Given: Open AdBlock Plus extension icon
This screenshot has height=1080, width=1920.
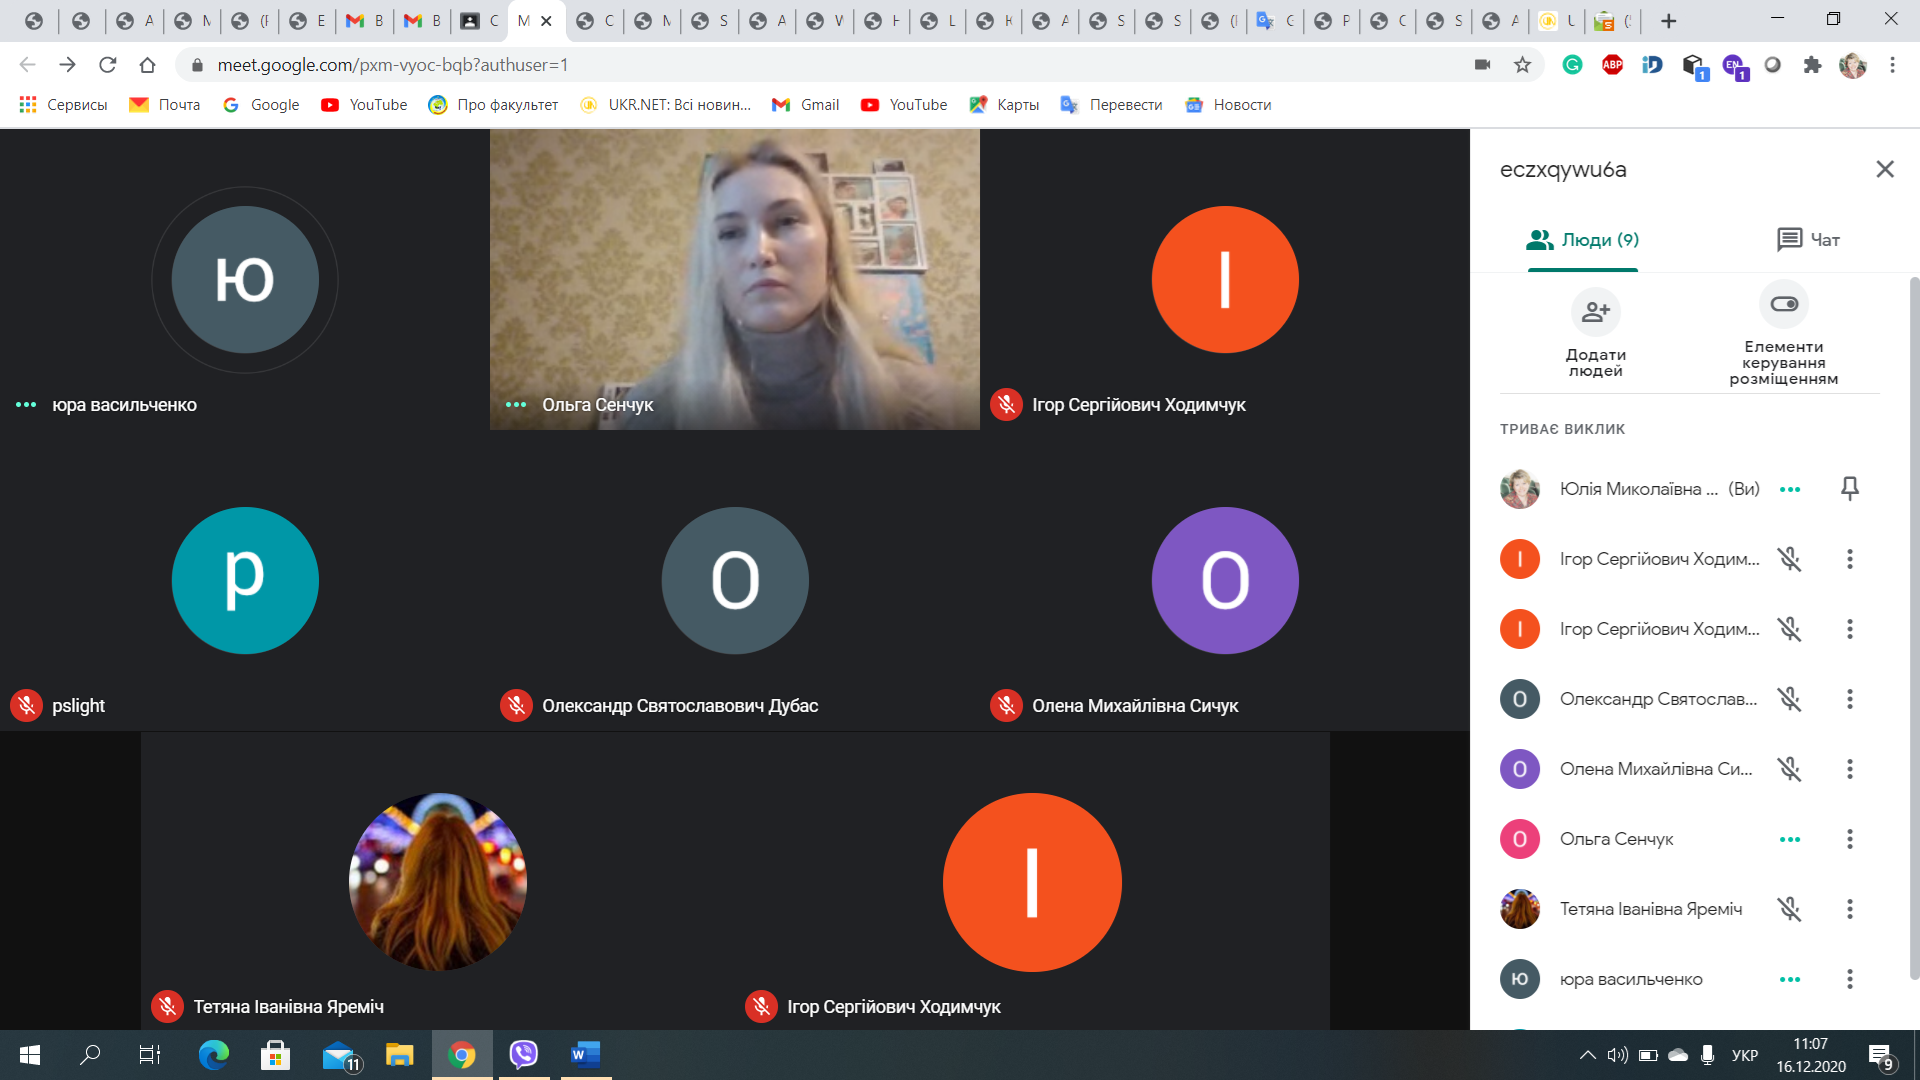Looking at the screenshot, I should (x=1612, y=65).
